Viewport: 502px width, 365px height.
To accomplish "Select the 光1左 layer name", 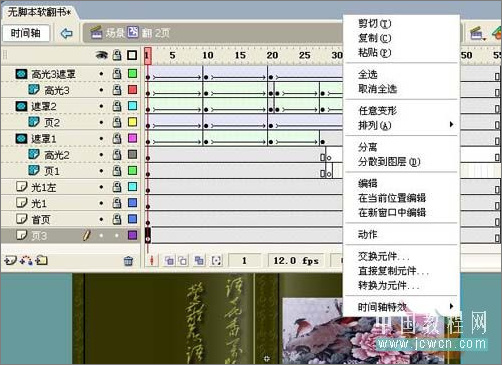I will tap(43, 187).
